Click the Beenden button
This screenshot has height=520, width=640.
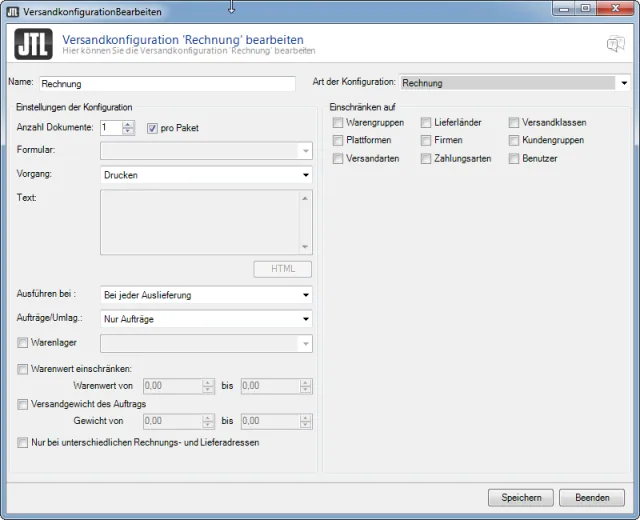coord(592,498)
